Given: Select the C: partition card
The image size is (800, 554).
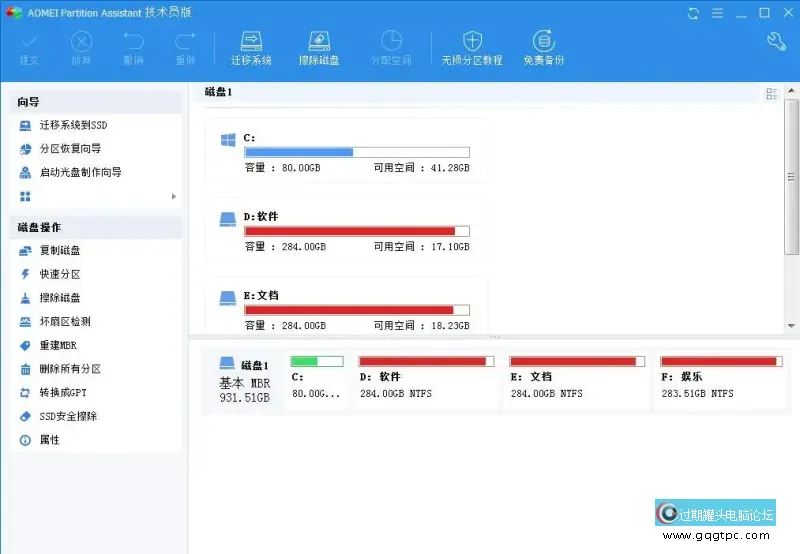Looking at the screenshot, I should (347, 152).
